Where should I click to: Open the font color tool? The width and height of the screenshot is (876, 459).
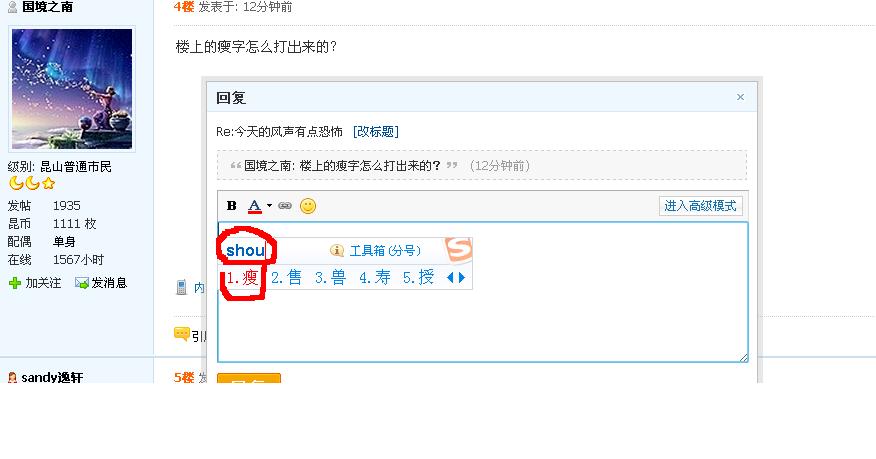point(254,206)
